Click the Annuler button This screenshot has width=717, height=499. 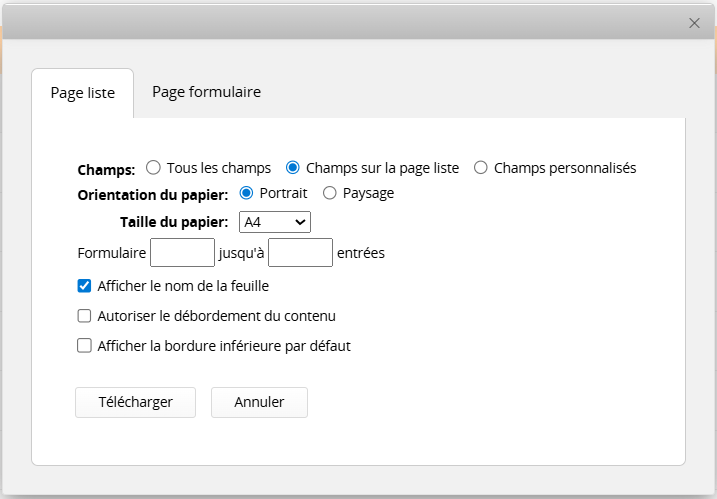click(259, 402)
